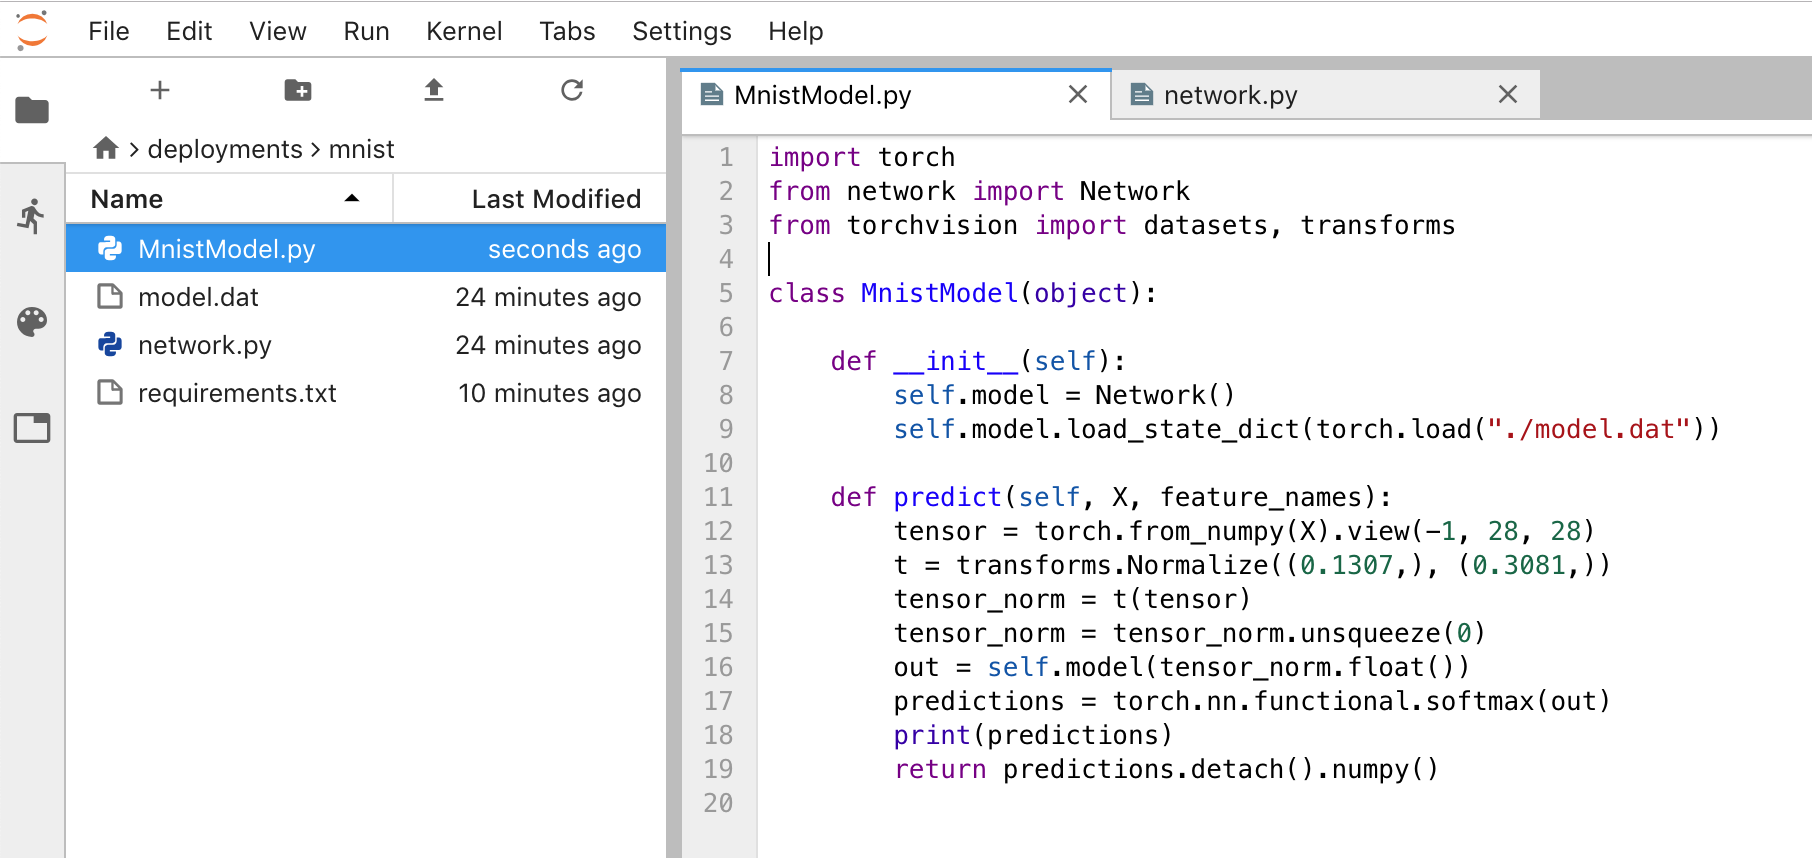Click line number 11 in editor gutter
This screenshot has height=858, width=1812.
[x=718, y=497]
